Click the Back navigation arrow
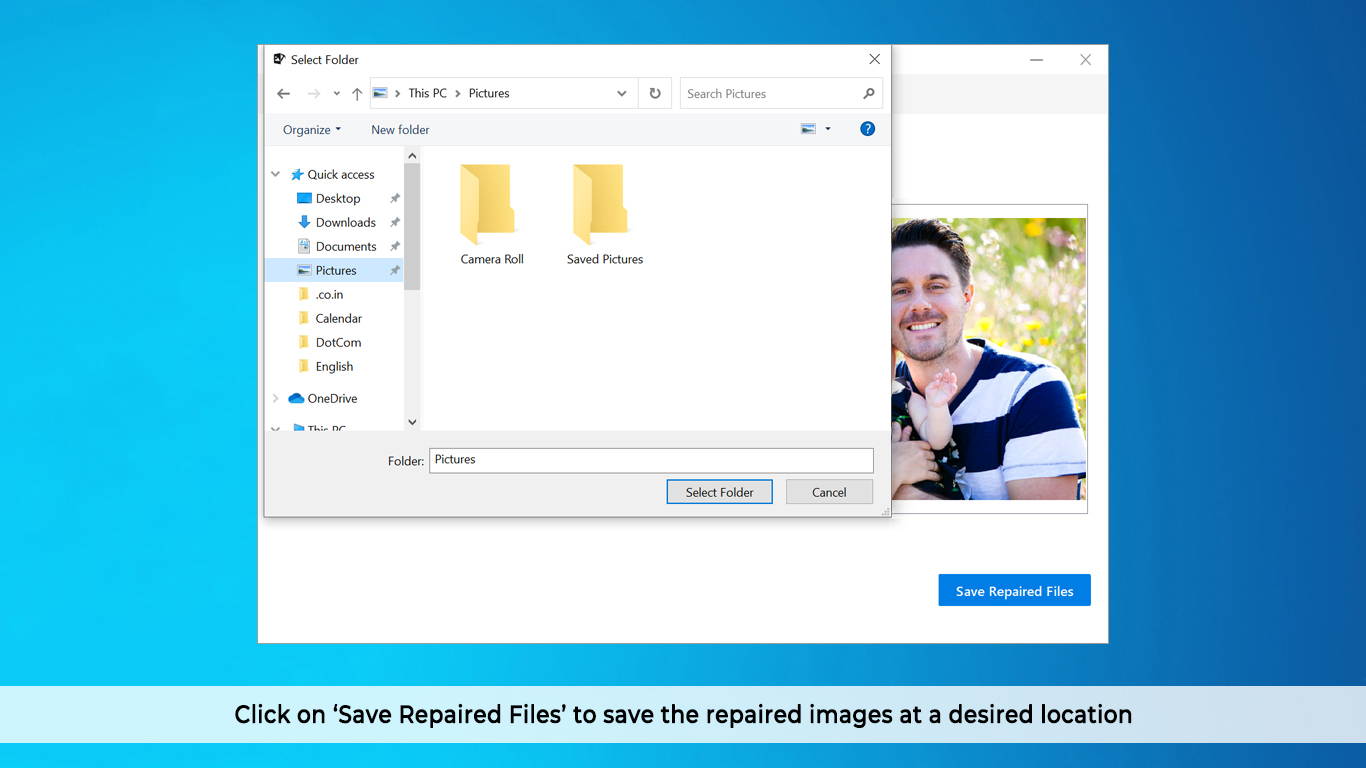Viewport: 1366px width, 768px height. point(283,94)
